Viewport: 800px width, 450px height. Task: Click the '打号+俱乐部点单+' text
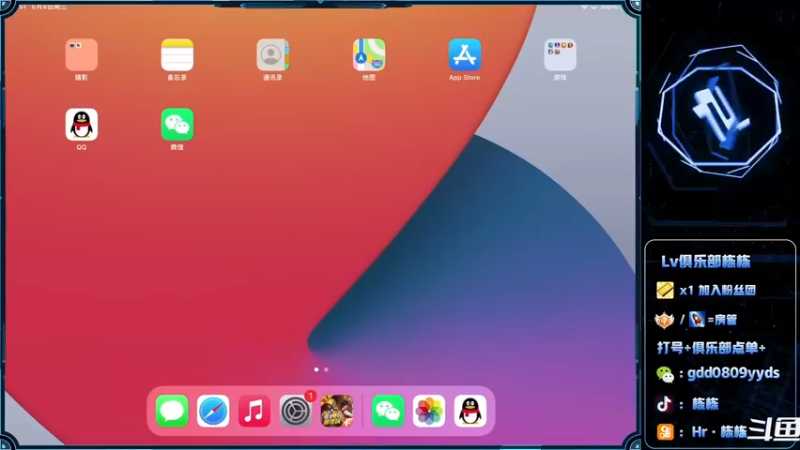pos(711,348)
